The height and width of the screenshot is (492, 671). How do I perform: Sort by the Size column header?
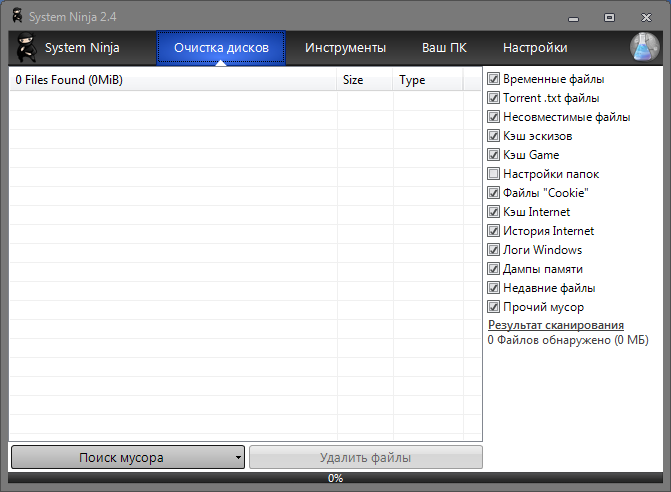click(365, 80)
